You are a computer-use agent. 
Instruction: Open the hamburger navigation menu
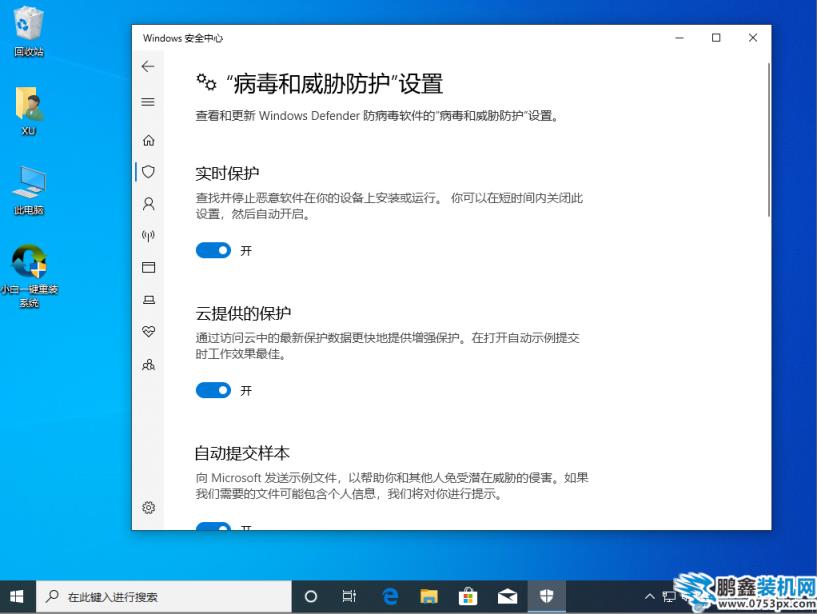pyautogui.click(x=148, y=102)
